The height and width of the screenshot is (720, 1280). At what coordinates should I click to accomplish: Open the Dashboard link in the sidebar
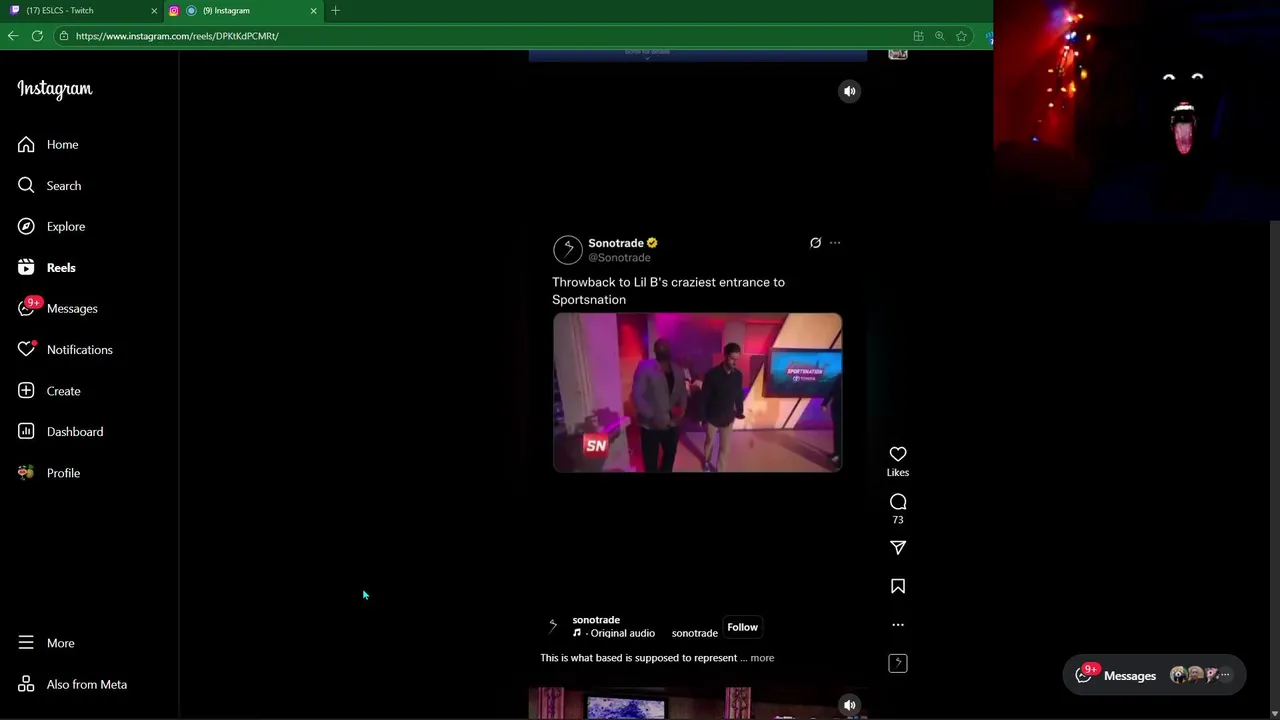74,432
